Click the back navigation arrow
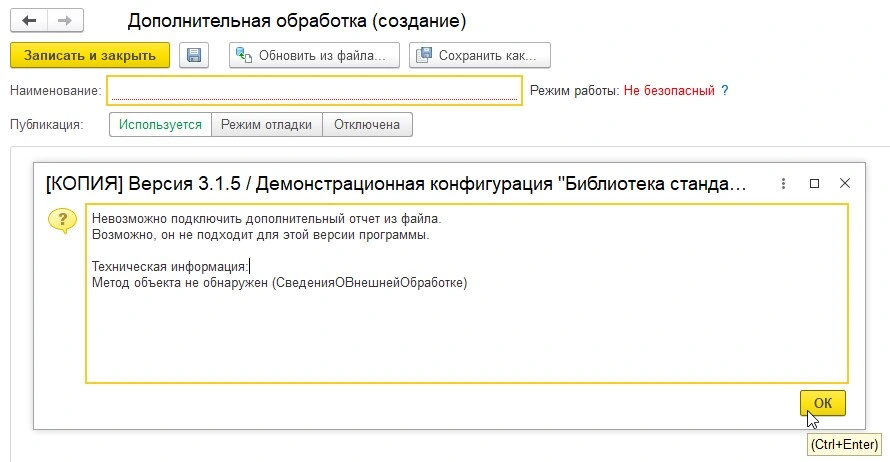This screenshot has height=462, width=890. point(29,20)
